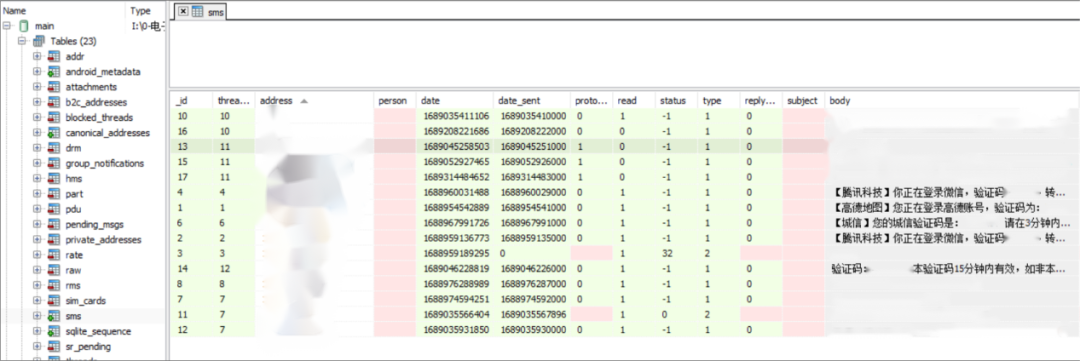The width and height of the screenshot is (1080, 361).
Task: Sort by the date column header
Action: coord(455,101)
